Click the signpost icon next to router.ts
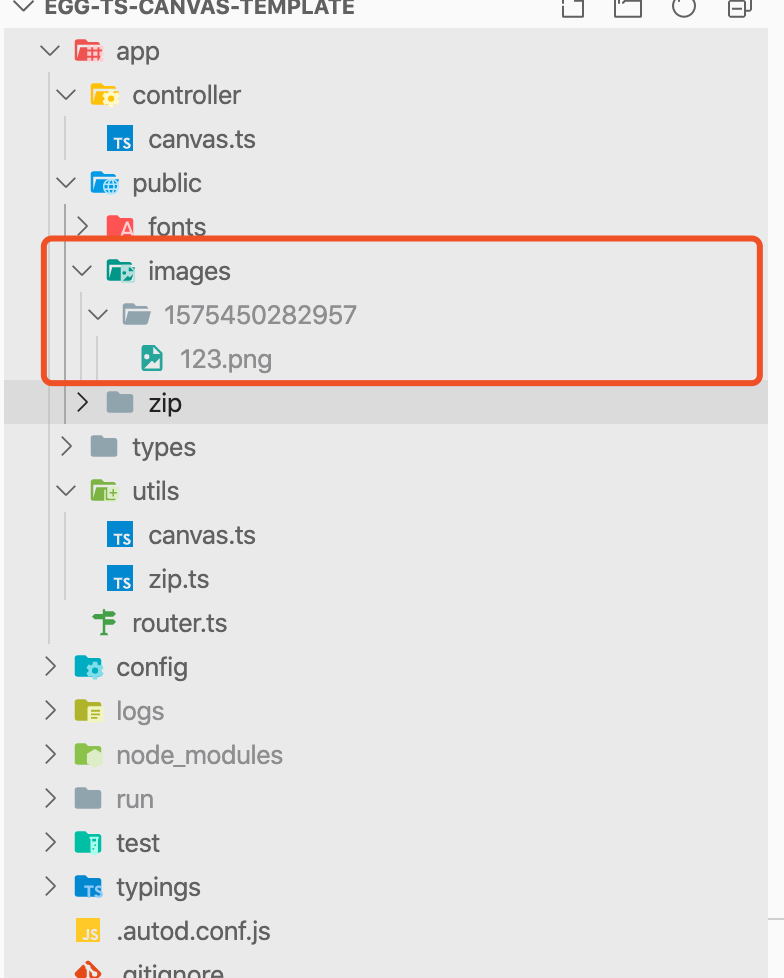The image size is (784, 978). click(x=104, y=622)
